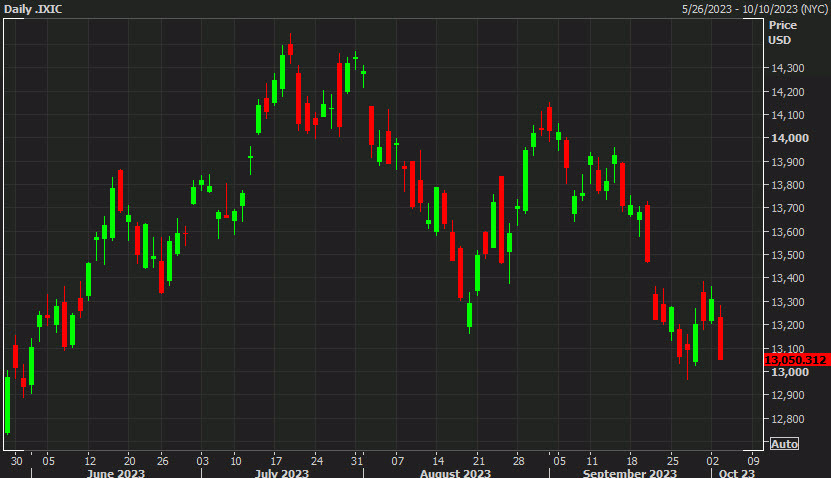Click the 14,200 price axis label
This screenshot has width=831, height=478.
pos(788,92)
